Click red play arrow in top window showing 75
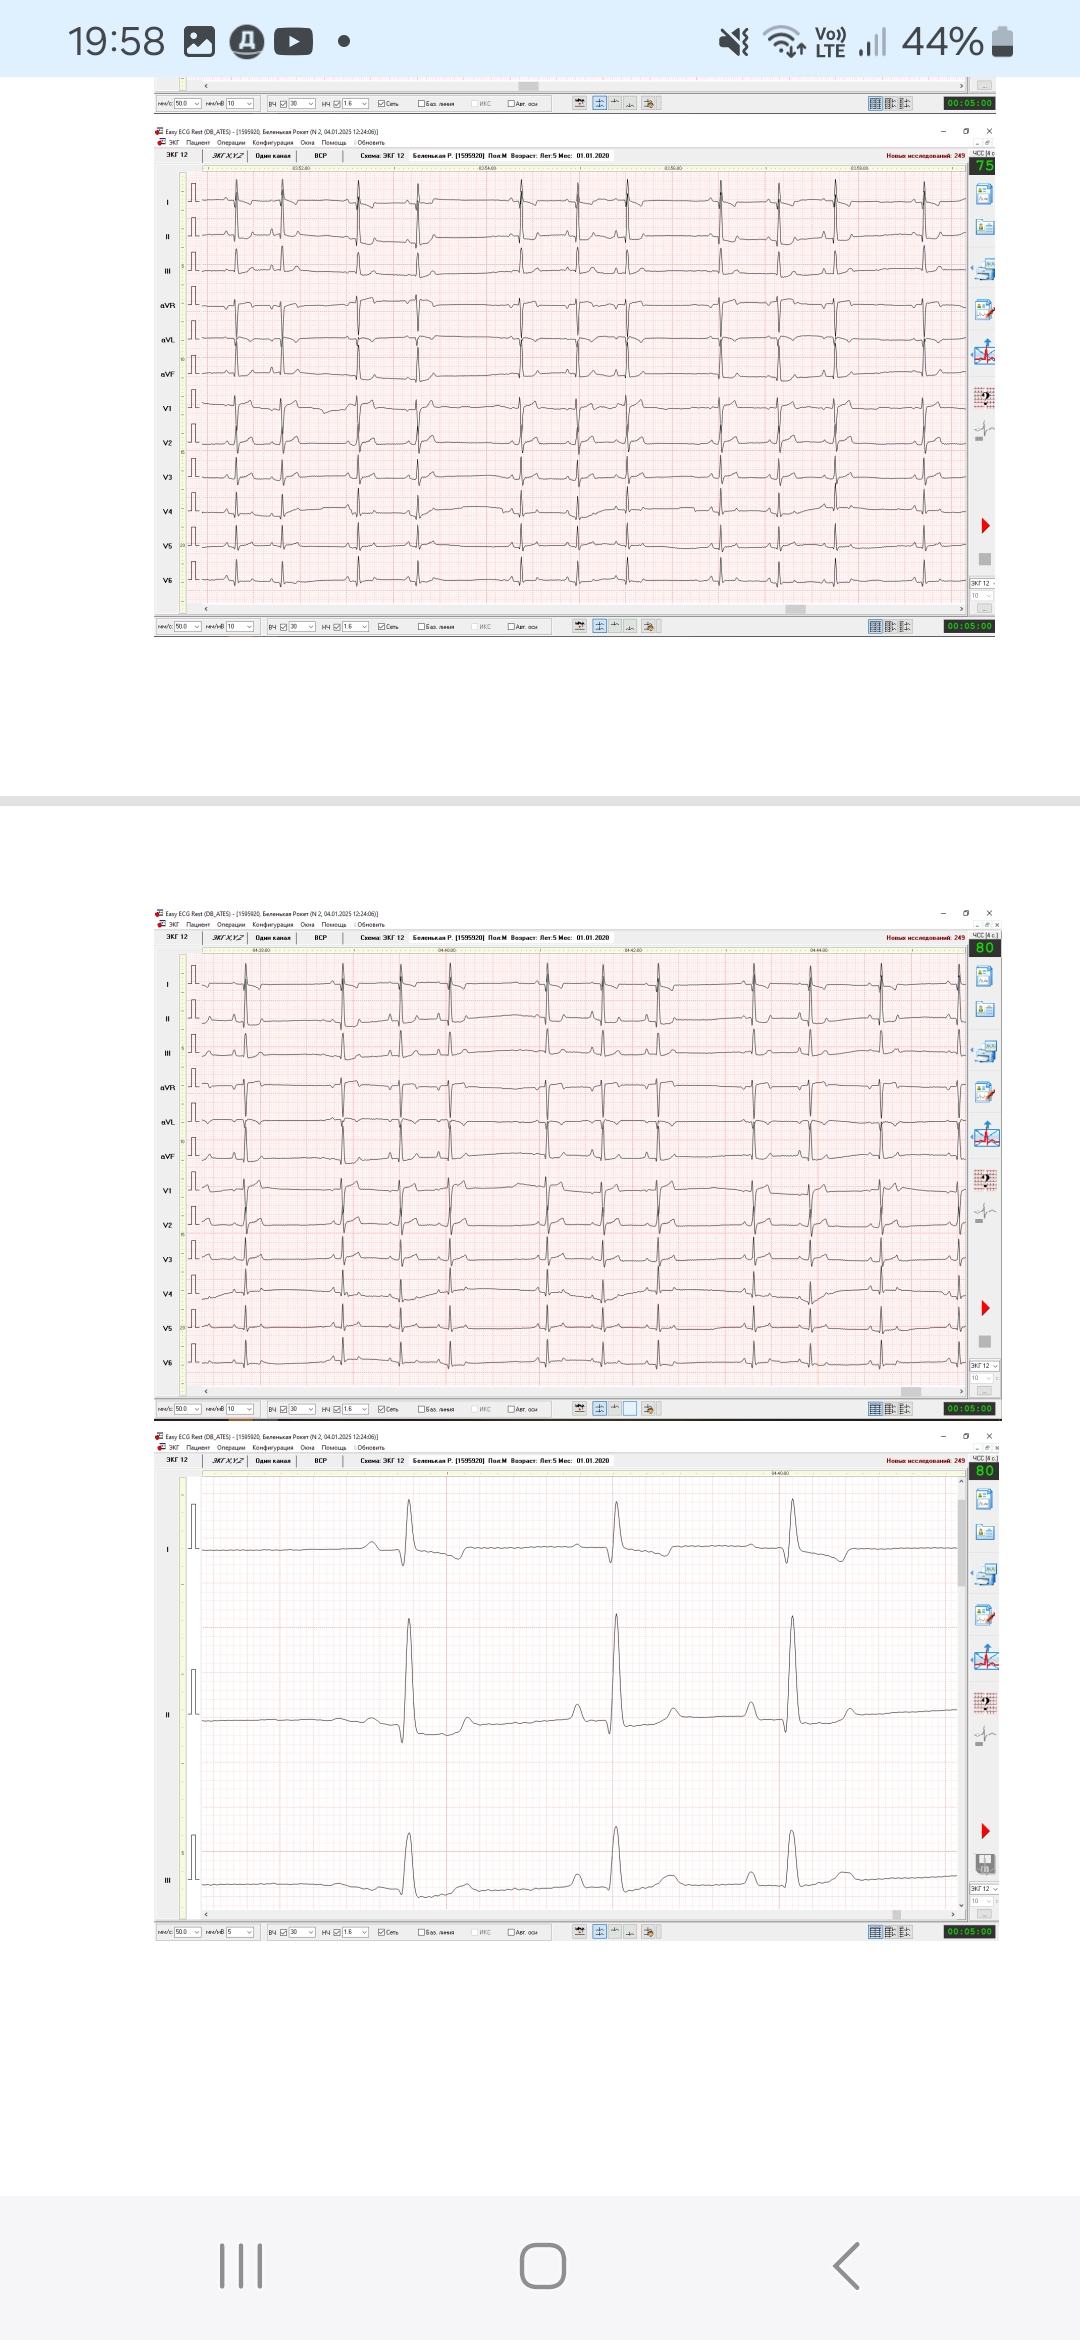 coord(985,526)
